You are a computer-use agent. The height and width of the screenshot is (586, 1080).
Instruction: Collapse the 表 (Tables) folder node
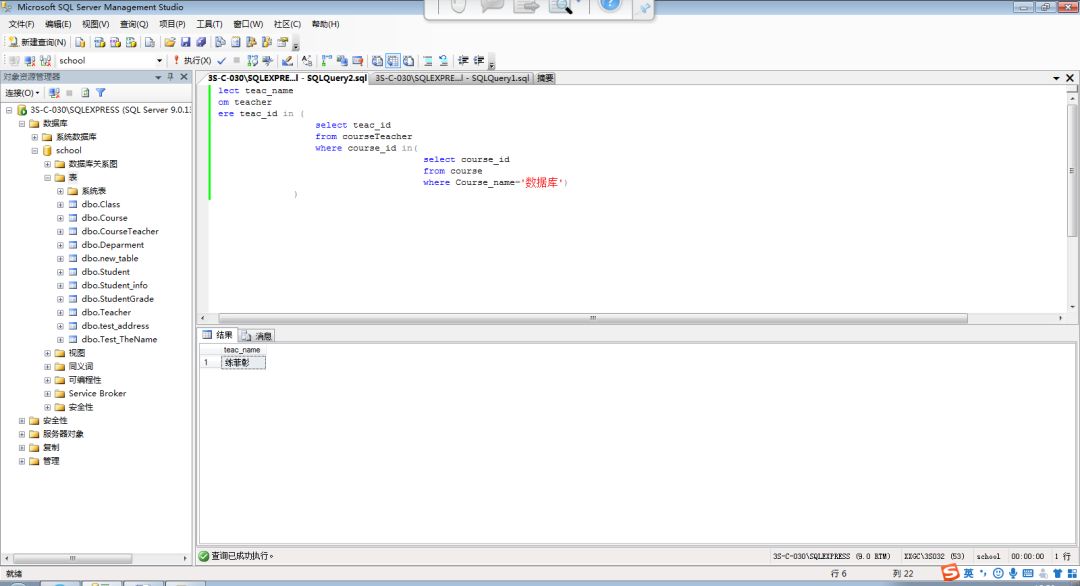[x=47, y=177]
